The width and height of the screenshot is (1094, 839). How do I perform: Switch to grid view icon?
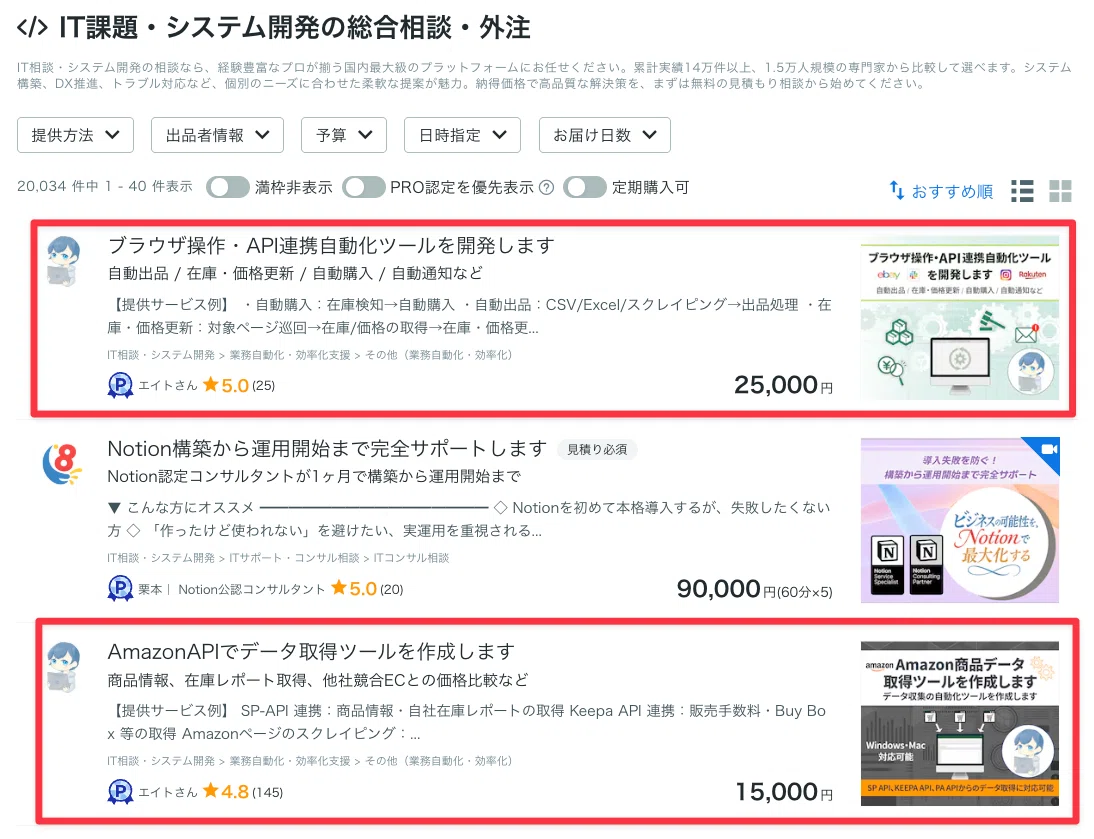1060,190
